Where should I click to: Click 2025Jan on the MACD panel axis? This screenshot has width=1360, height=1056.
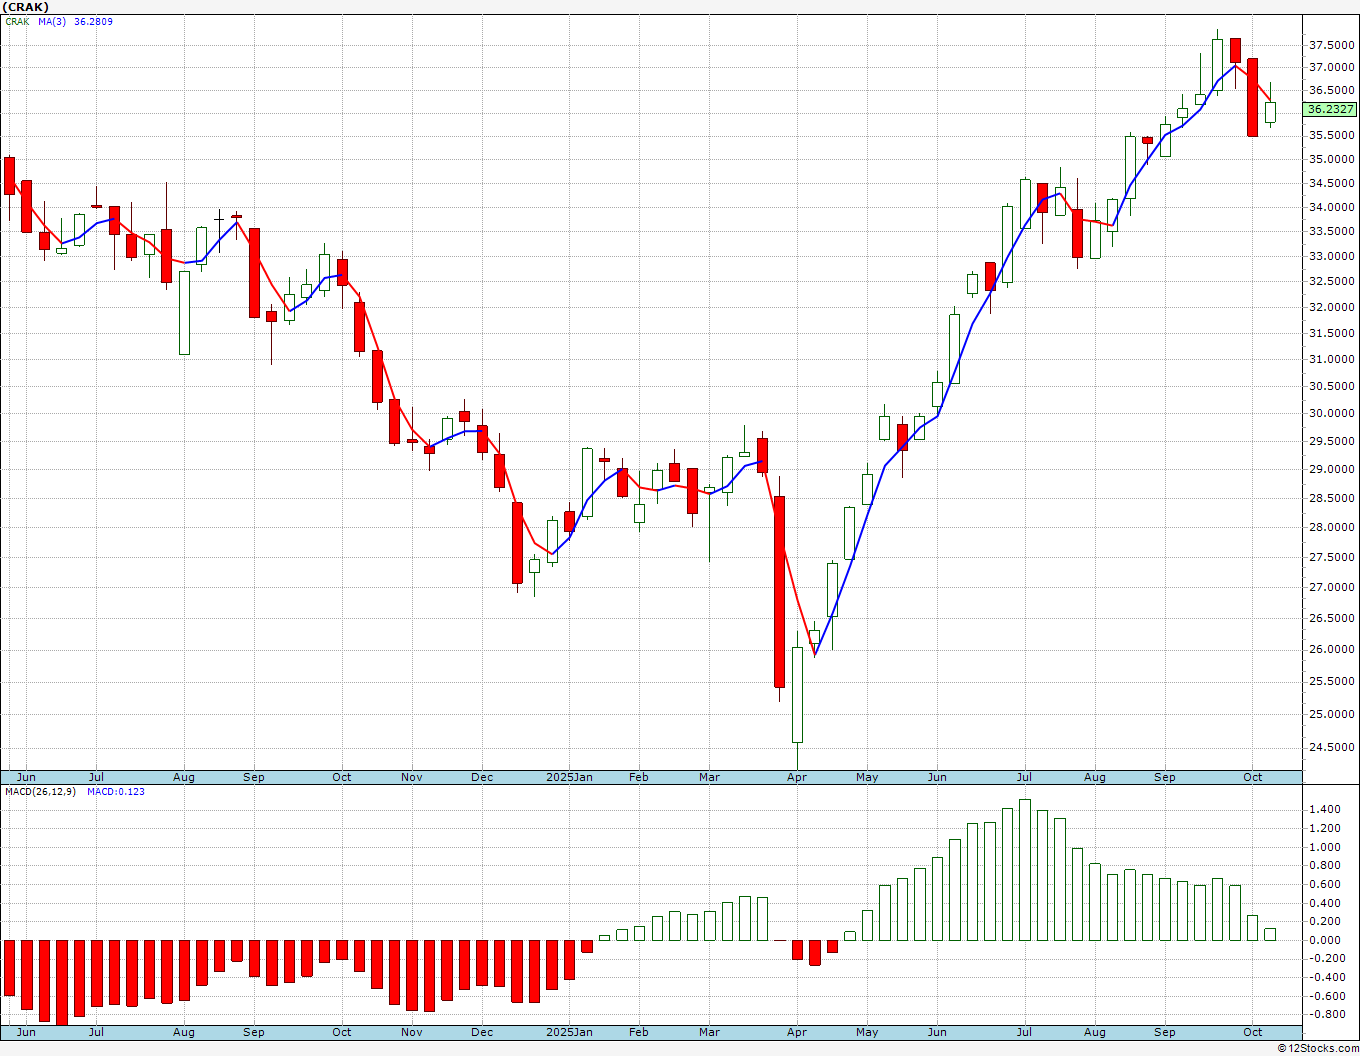coord(569,1032)
